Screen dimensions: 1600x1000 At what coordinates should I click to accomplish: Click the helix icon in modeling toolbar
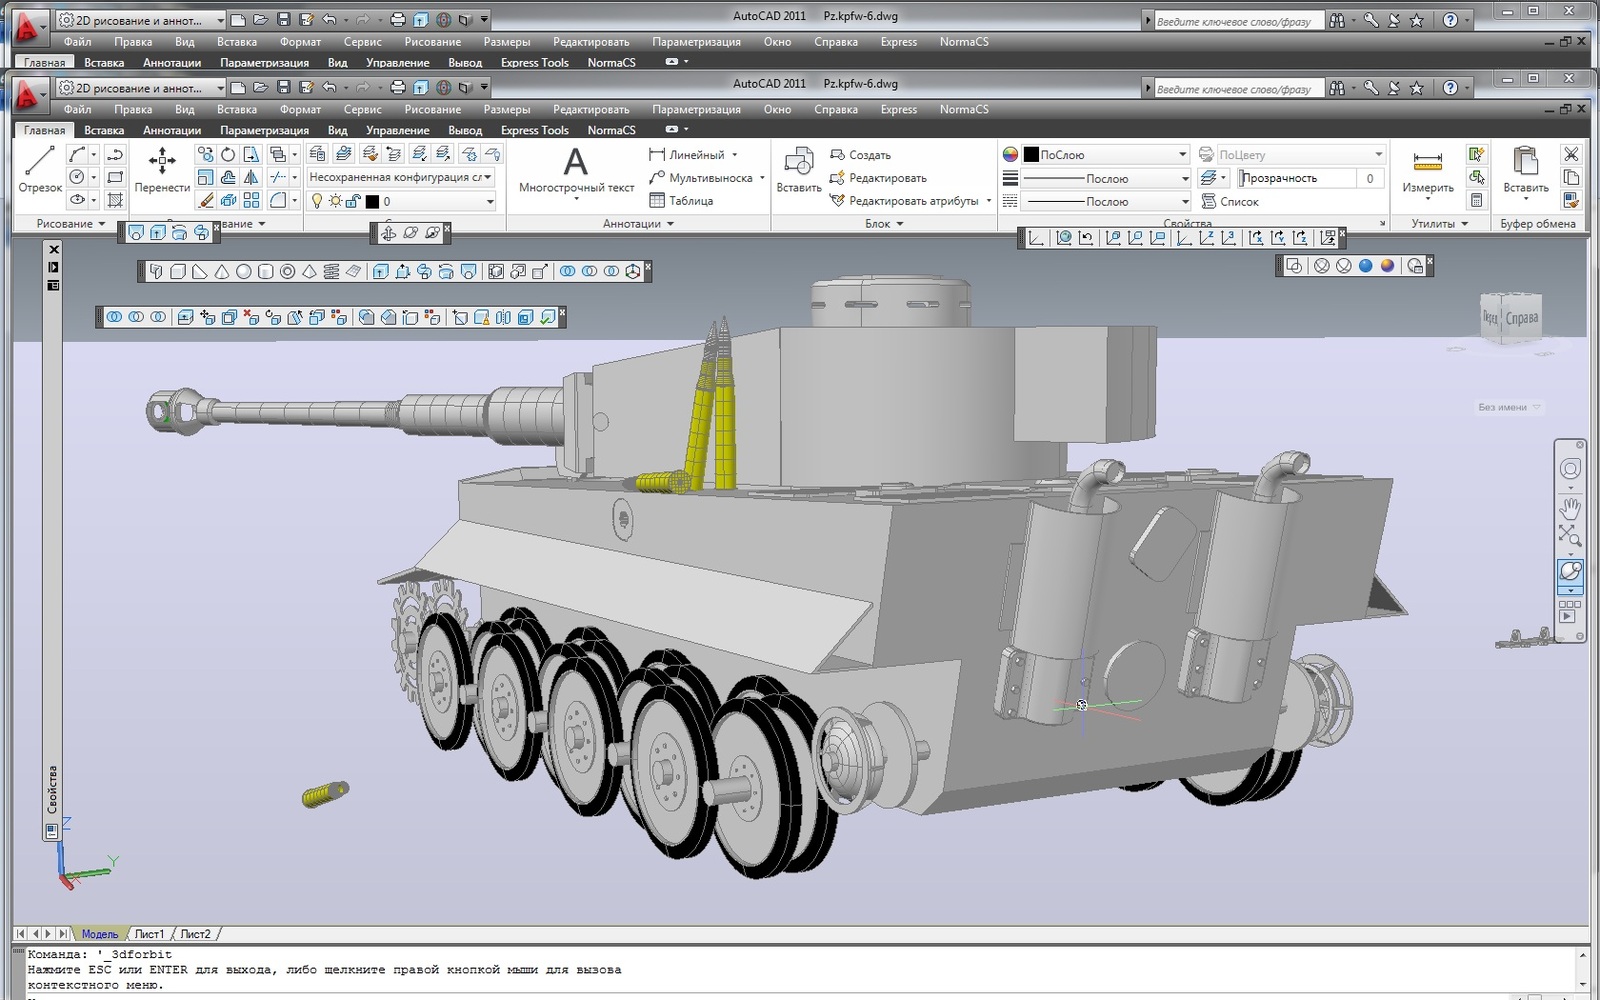point(331,271)
